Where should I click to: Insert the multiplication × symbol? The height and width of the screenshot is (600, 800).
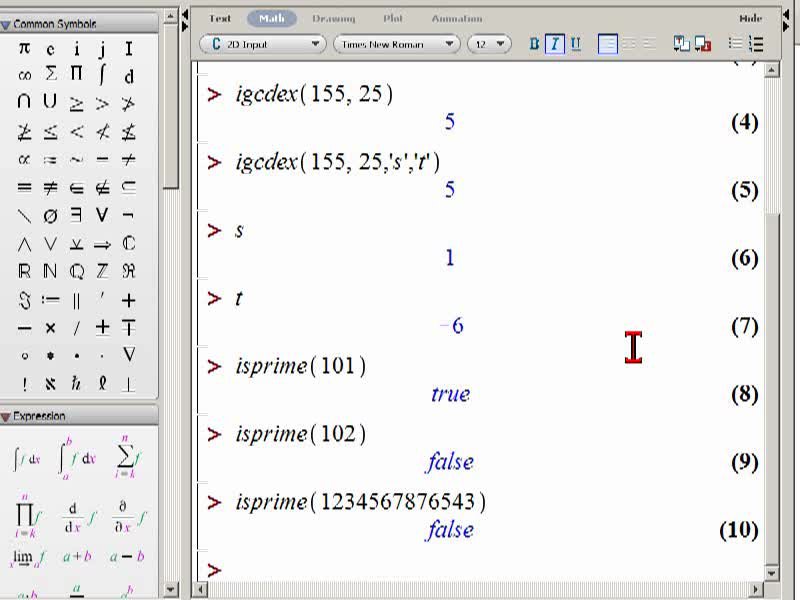coord(50,328)
